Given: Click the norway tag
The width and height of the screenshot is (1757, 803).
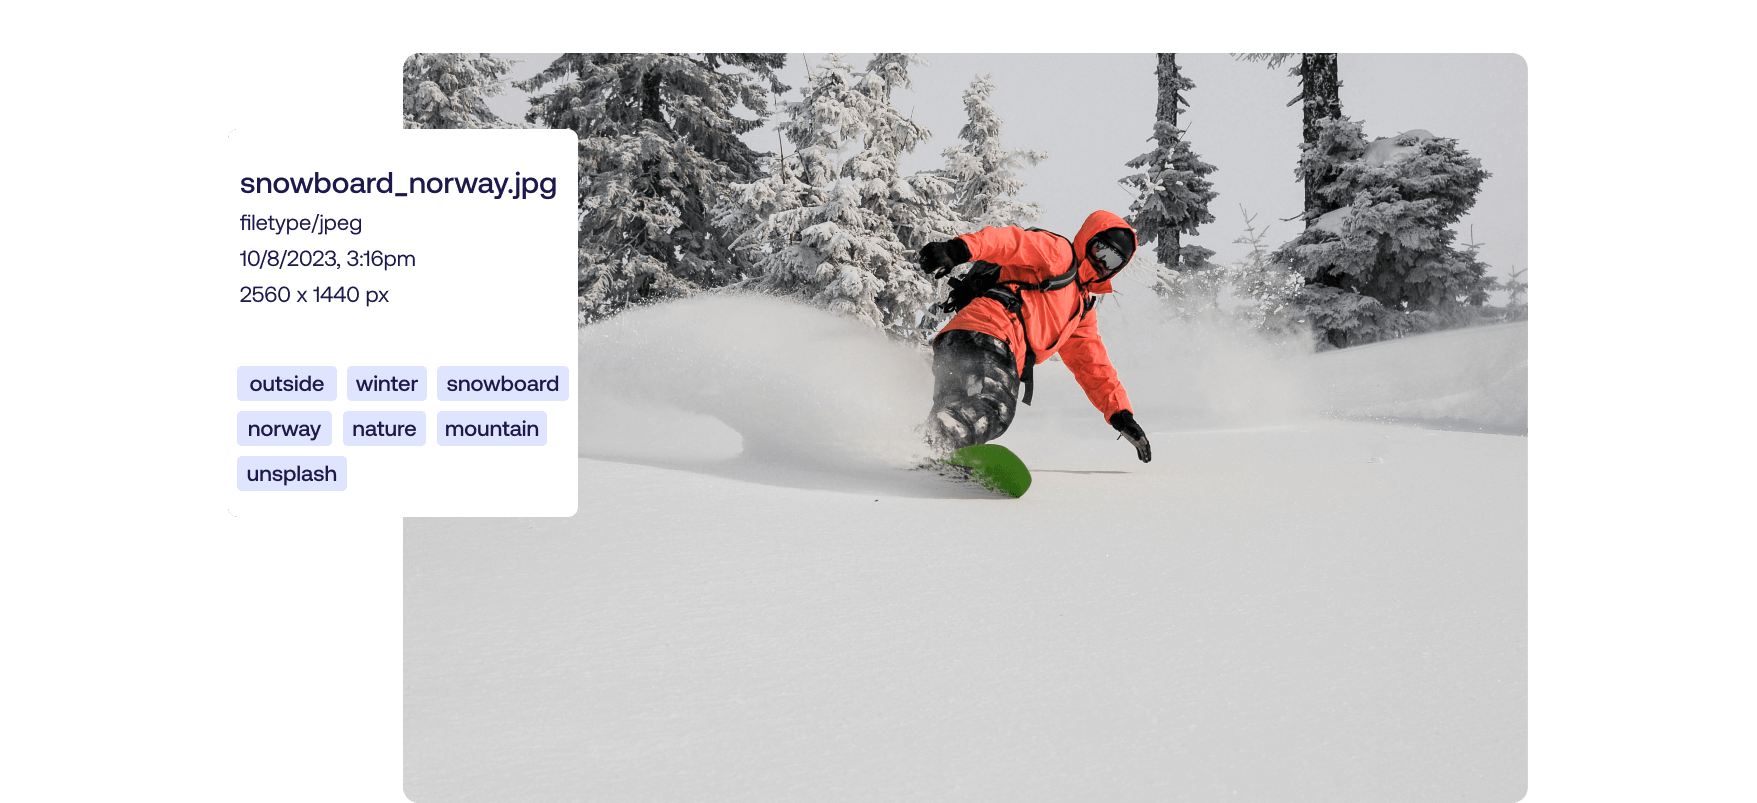Looking at the screenshot, I should (284, 429).
